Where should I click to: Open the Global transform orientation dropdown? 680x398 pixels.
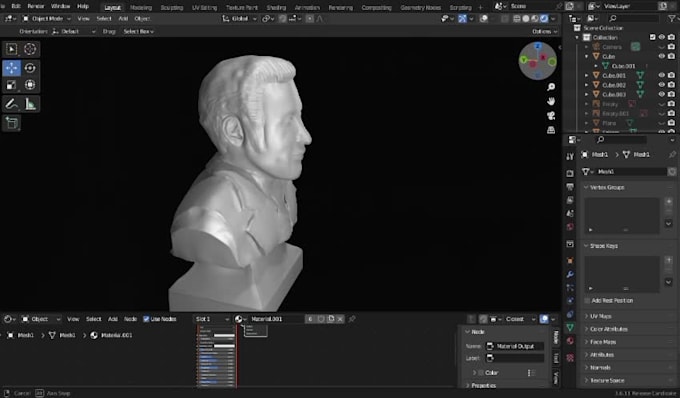239,19
